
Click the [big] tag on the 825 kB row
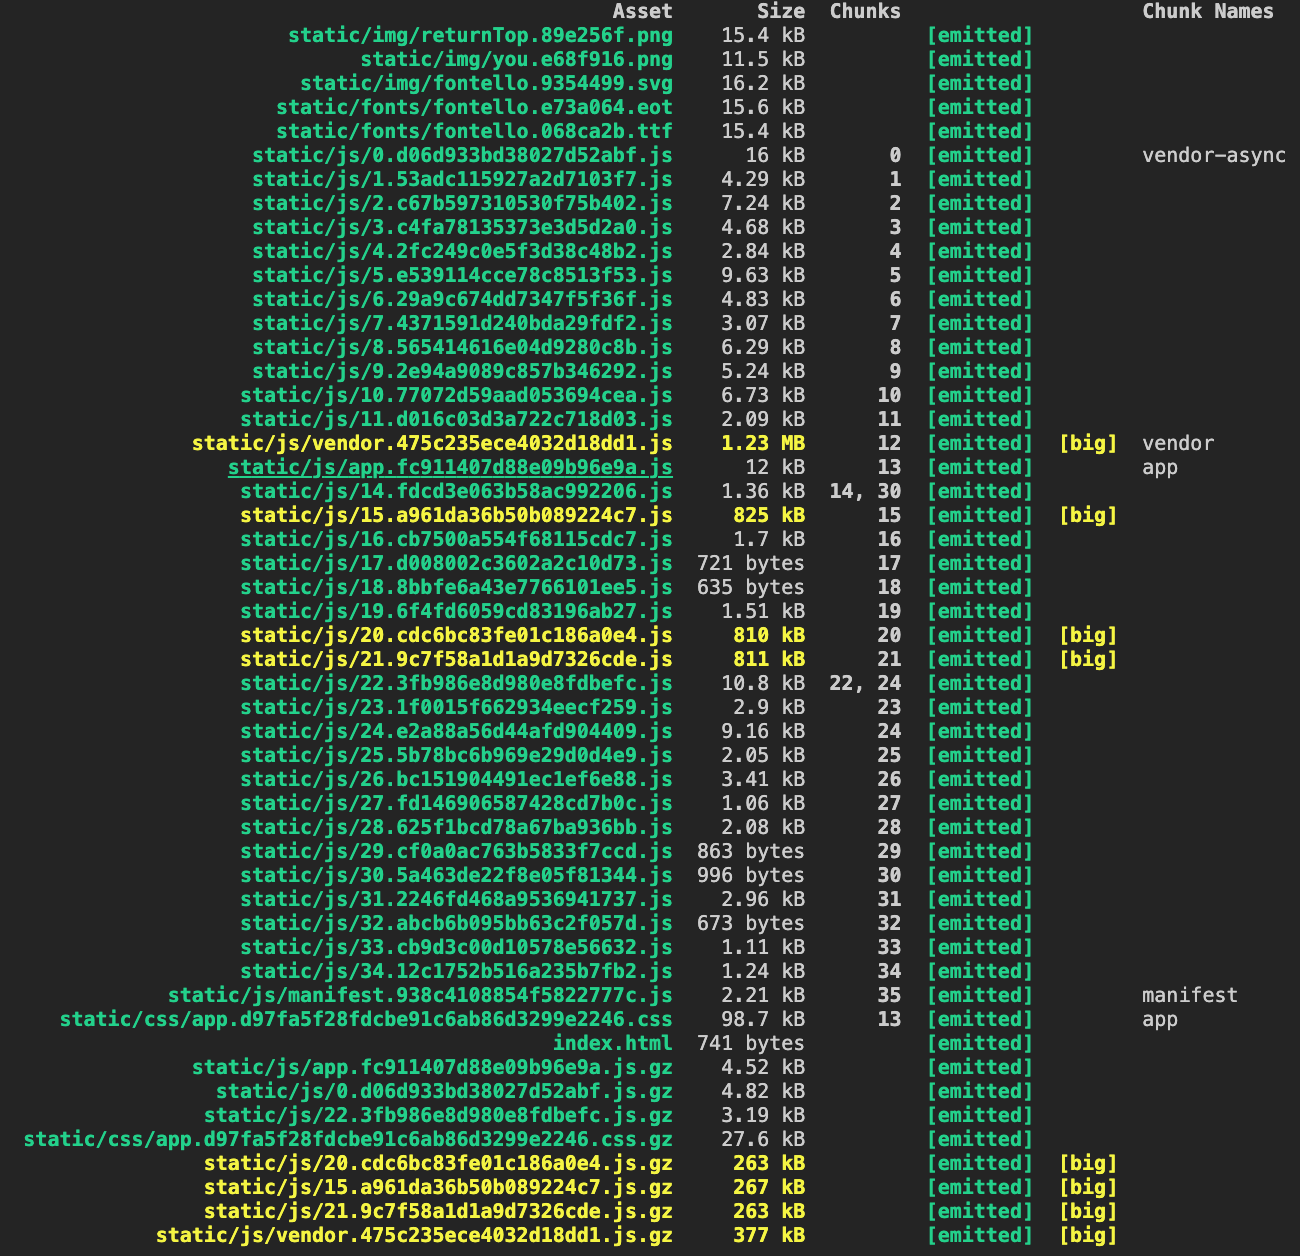point(1088,516)
